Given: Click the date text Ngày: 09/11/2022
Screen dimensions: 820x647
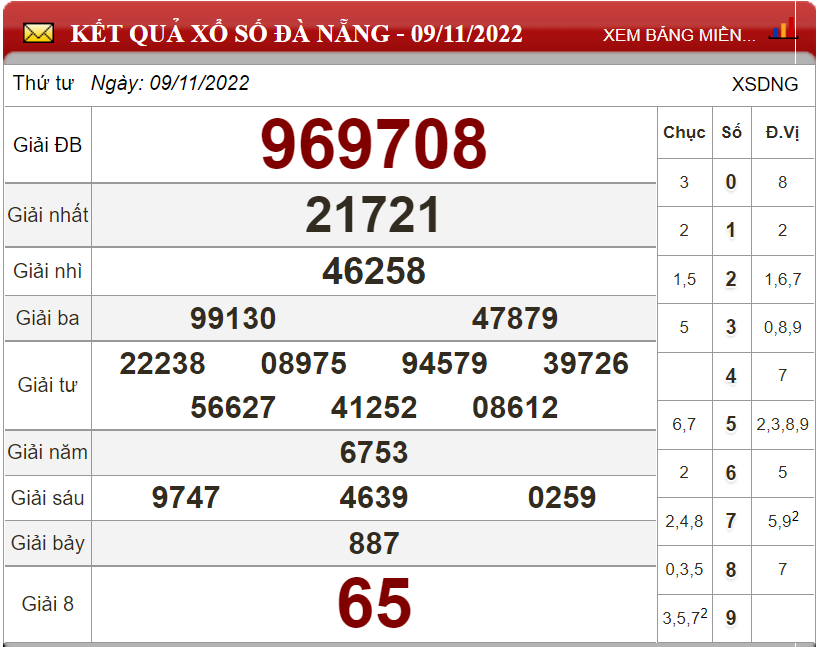Looking at the screenshot, I should click(170, 83).
